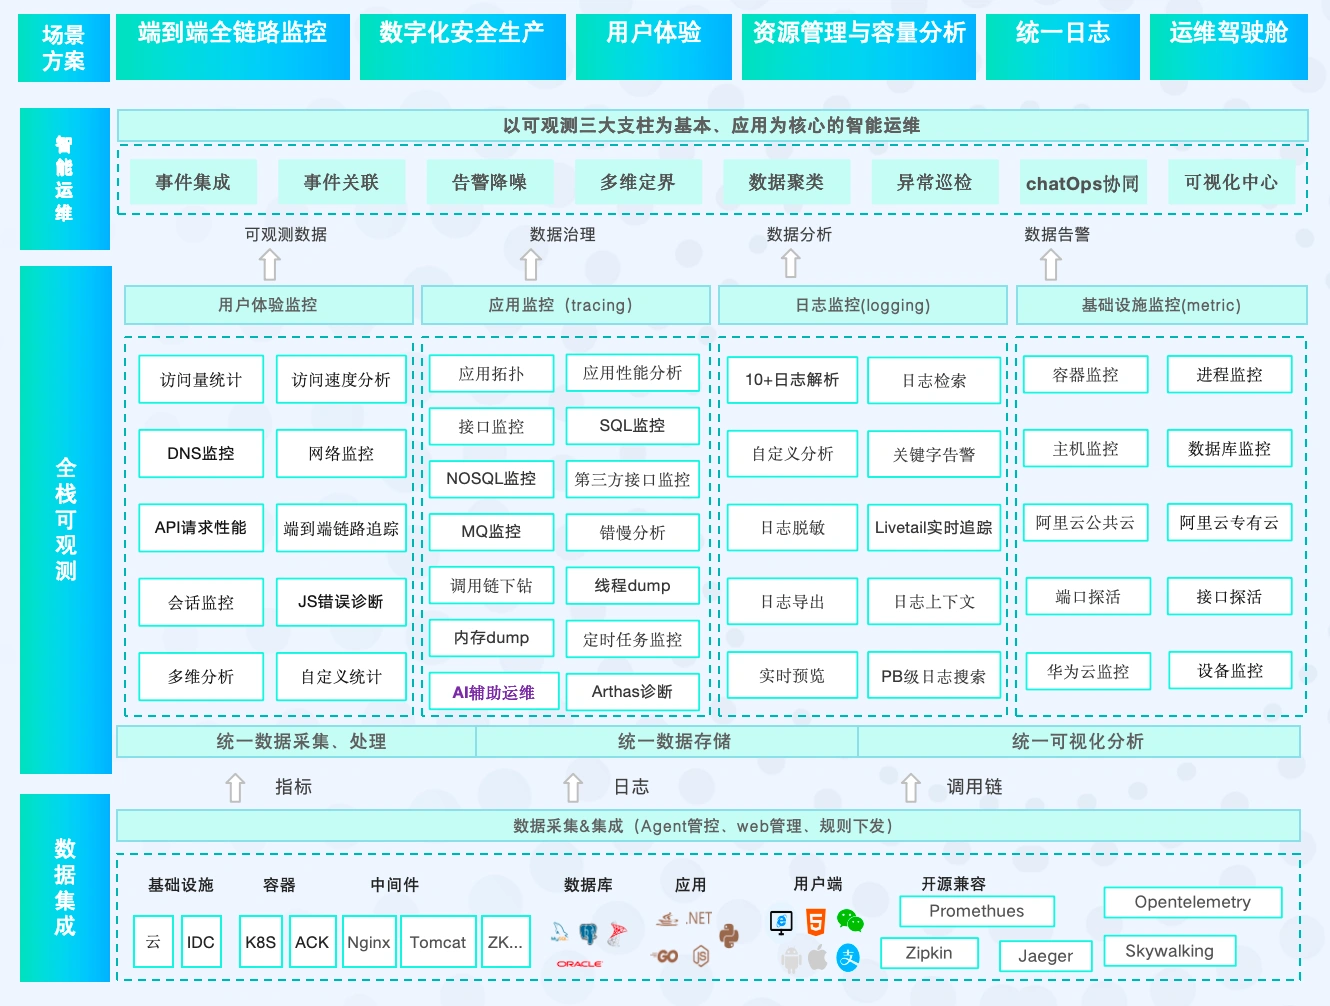The height and width of the screenshot is (1006, 1330).
Task: Click the up arrow under 数据治理
Action: (x=531, y=264)
